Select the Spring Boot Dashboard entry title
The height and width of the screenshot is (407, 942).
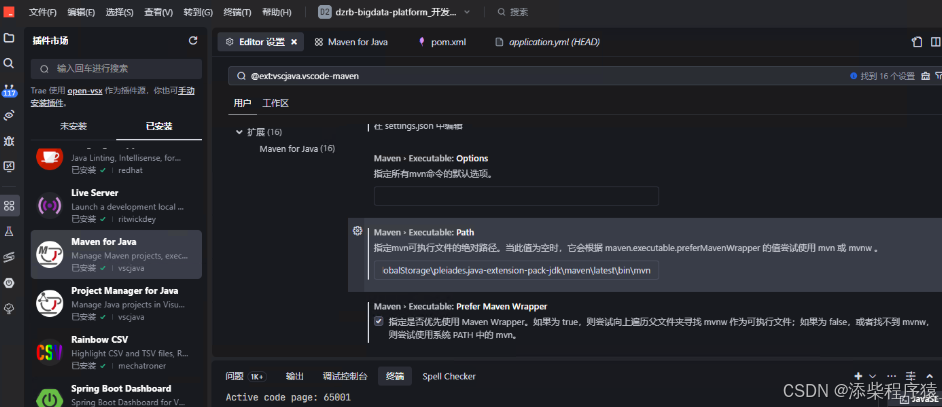[121, 388]
